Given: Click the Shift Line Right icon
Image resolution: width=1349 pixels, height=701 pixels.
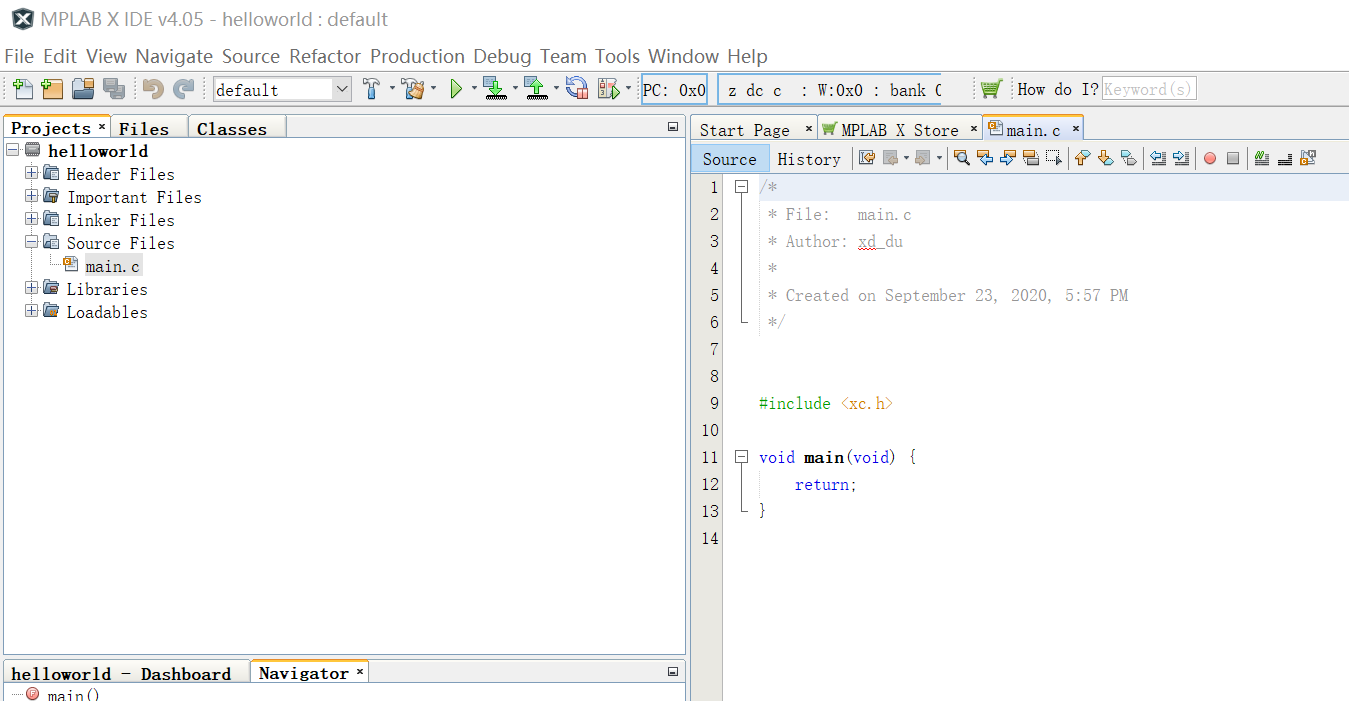Looking at the screenshot, I should pyautogui.click(x=1181, y=158).
